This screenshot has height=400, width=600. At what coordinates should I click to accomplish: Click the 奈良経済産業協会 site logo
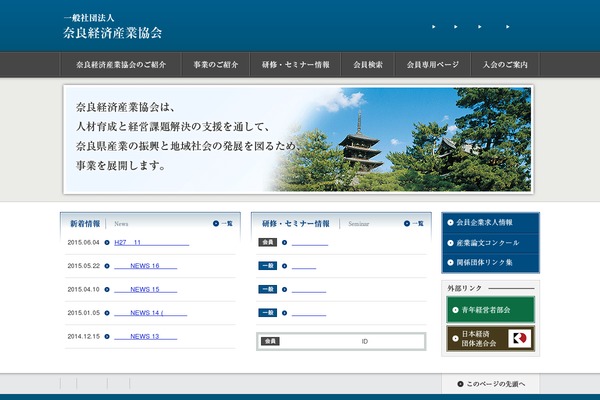(112, 26)
